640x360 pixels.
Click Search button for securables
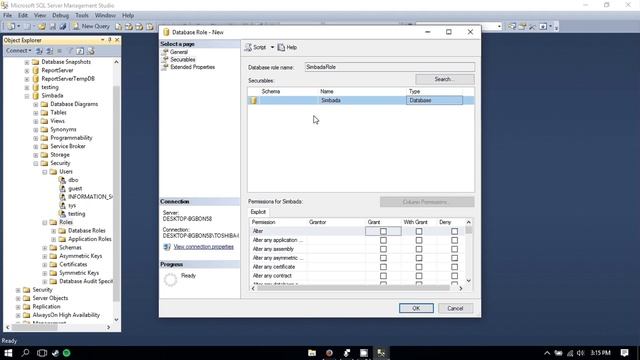[x=444, y=79]
